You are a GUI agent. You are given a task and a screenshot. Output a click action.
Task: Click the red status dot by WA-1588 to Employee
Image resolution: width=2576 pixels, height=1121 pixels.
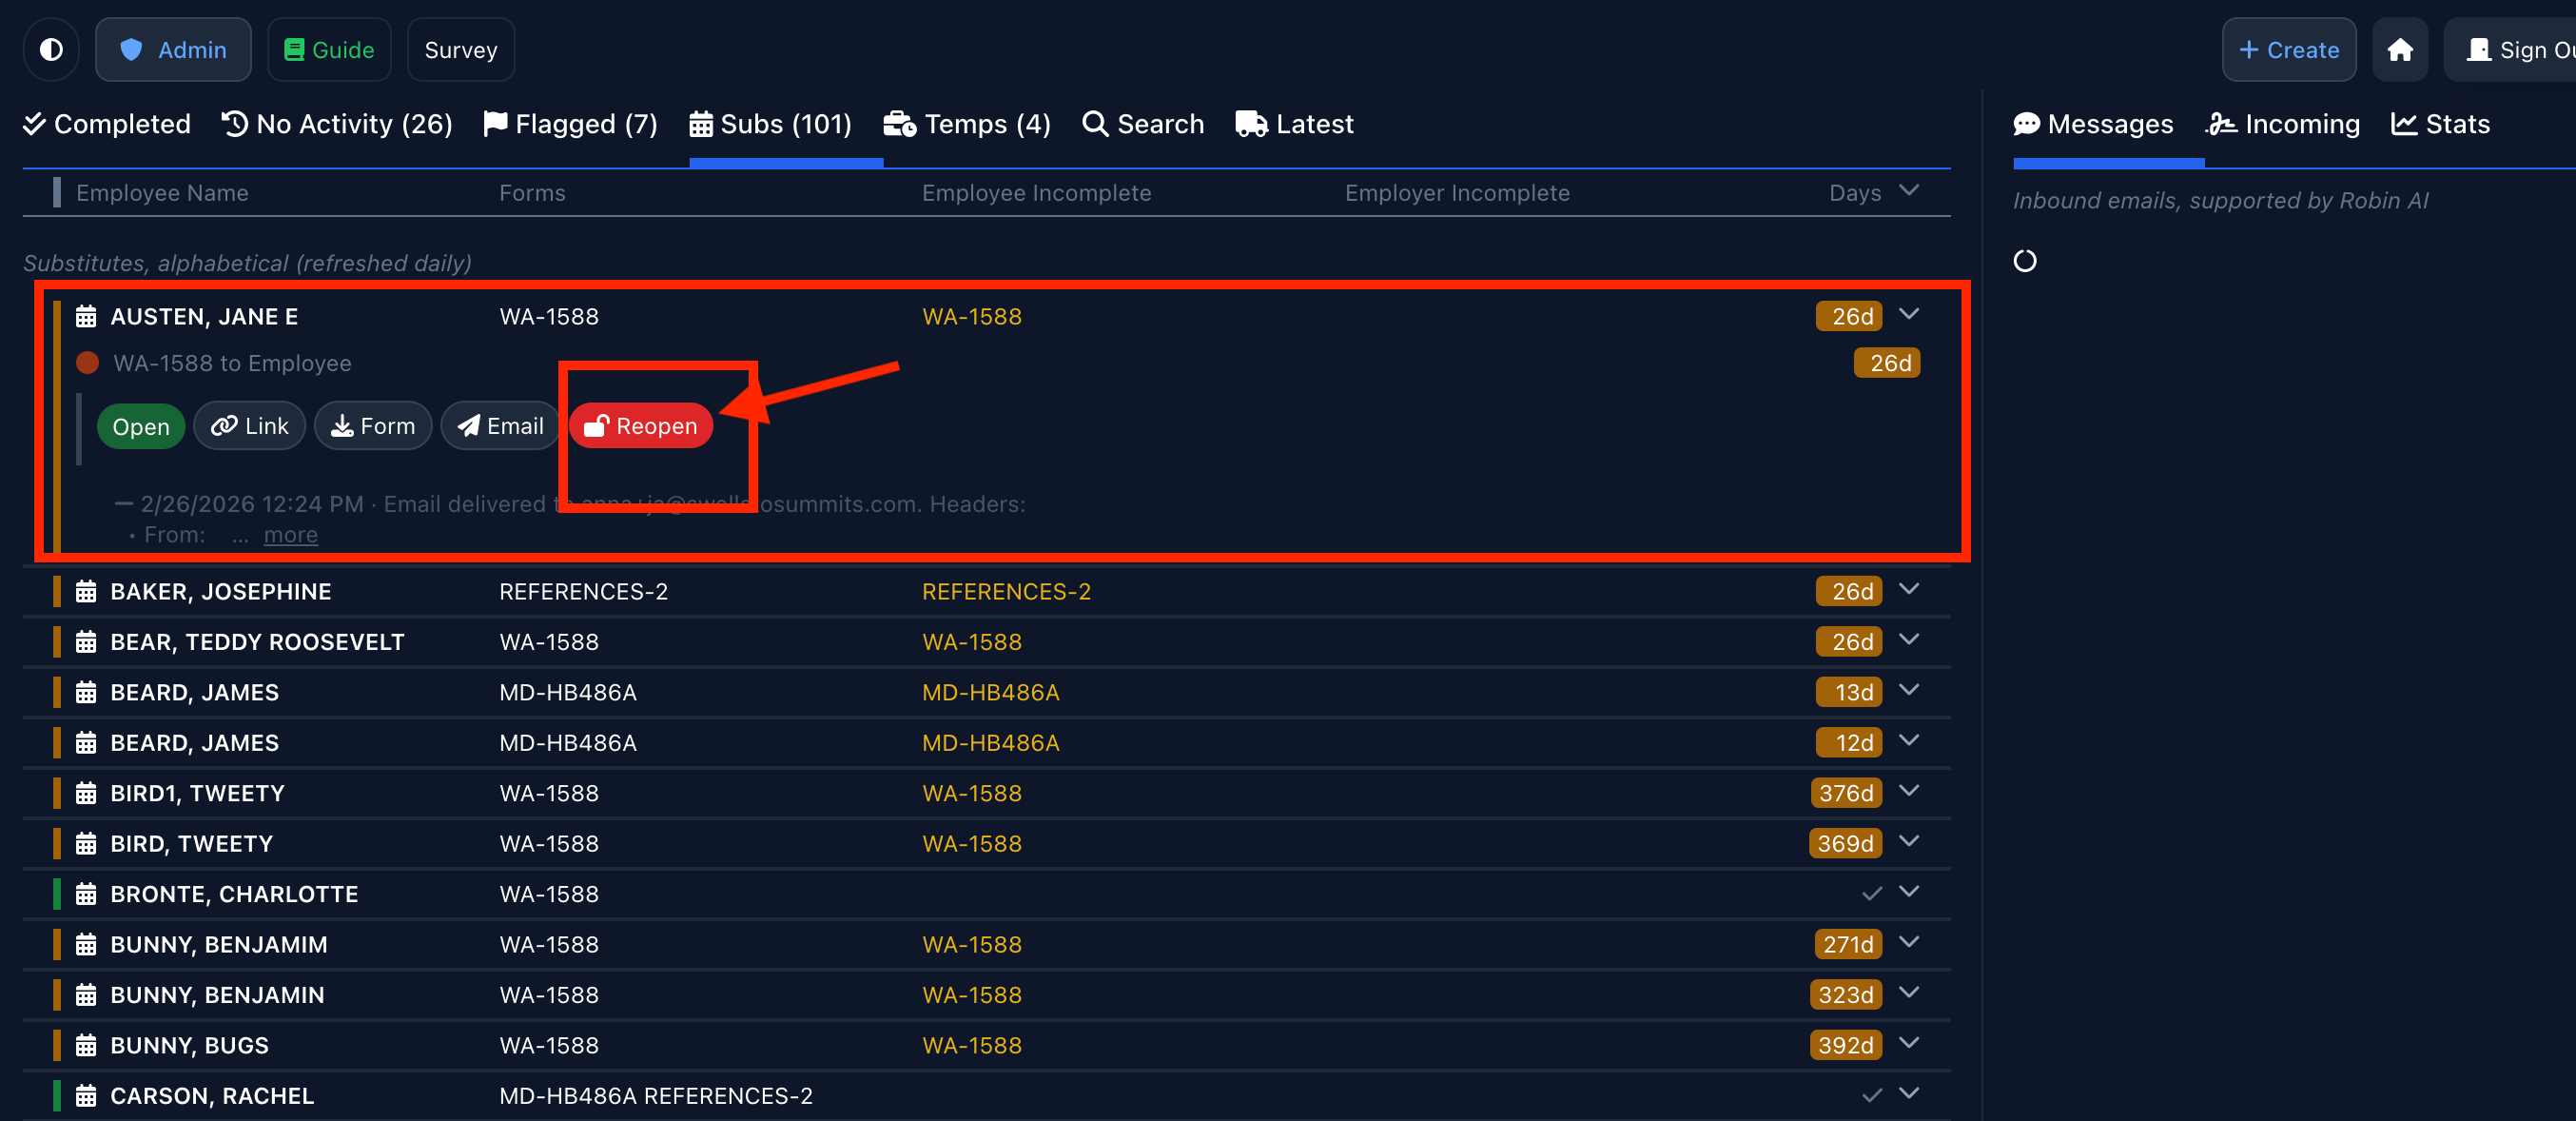click(x=88, y=363)
